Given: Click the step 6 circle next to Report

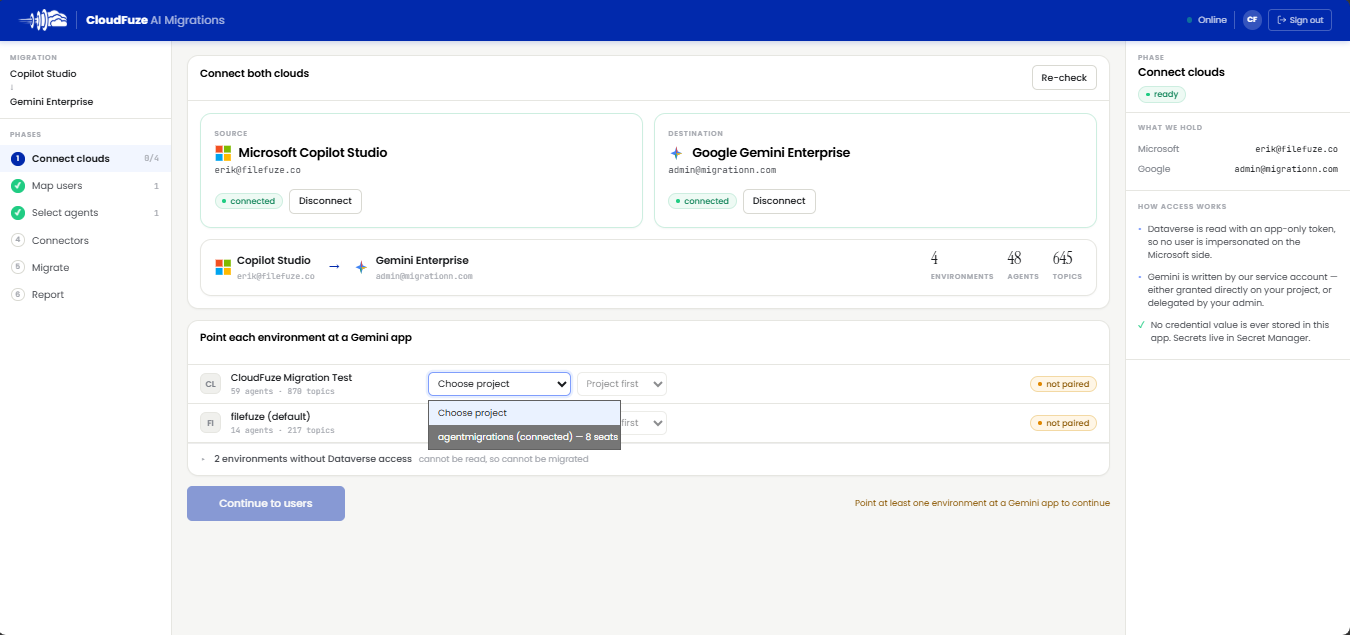Looking at the screenshot, I should coord(18,294).
